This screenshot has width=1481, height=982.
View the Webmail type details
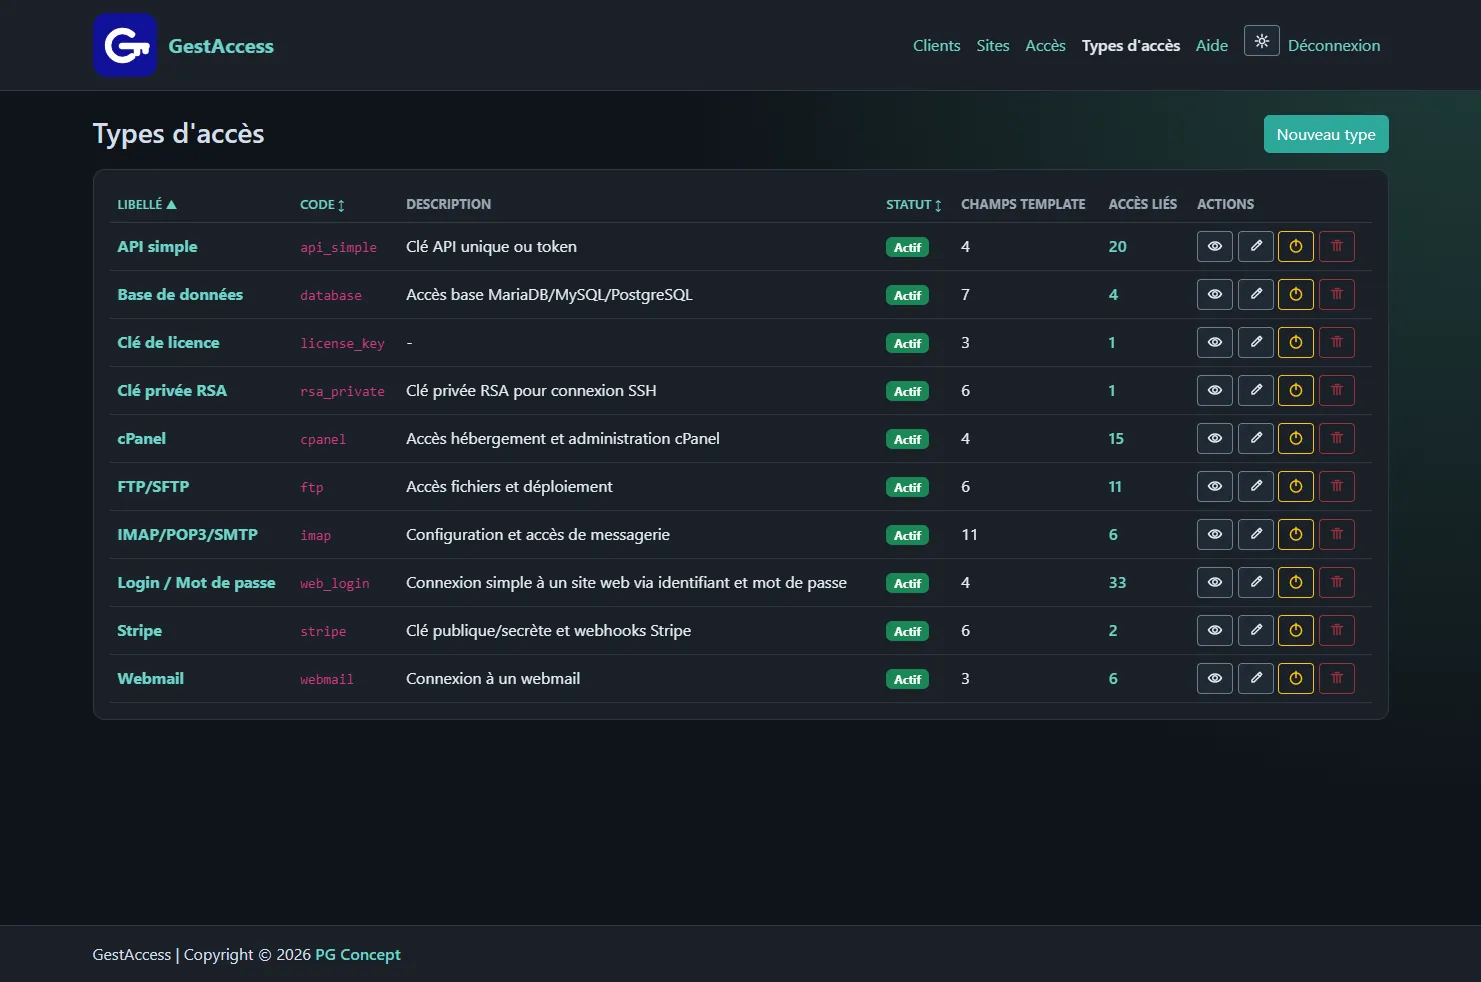[1215, 678]
